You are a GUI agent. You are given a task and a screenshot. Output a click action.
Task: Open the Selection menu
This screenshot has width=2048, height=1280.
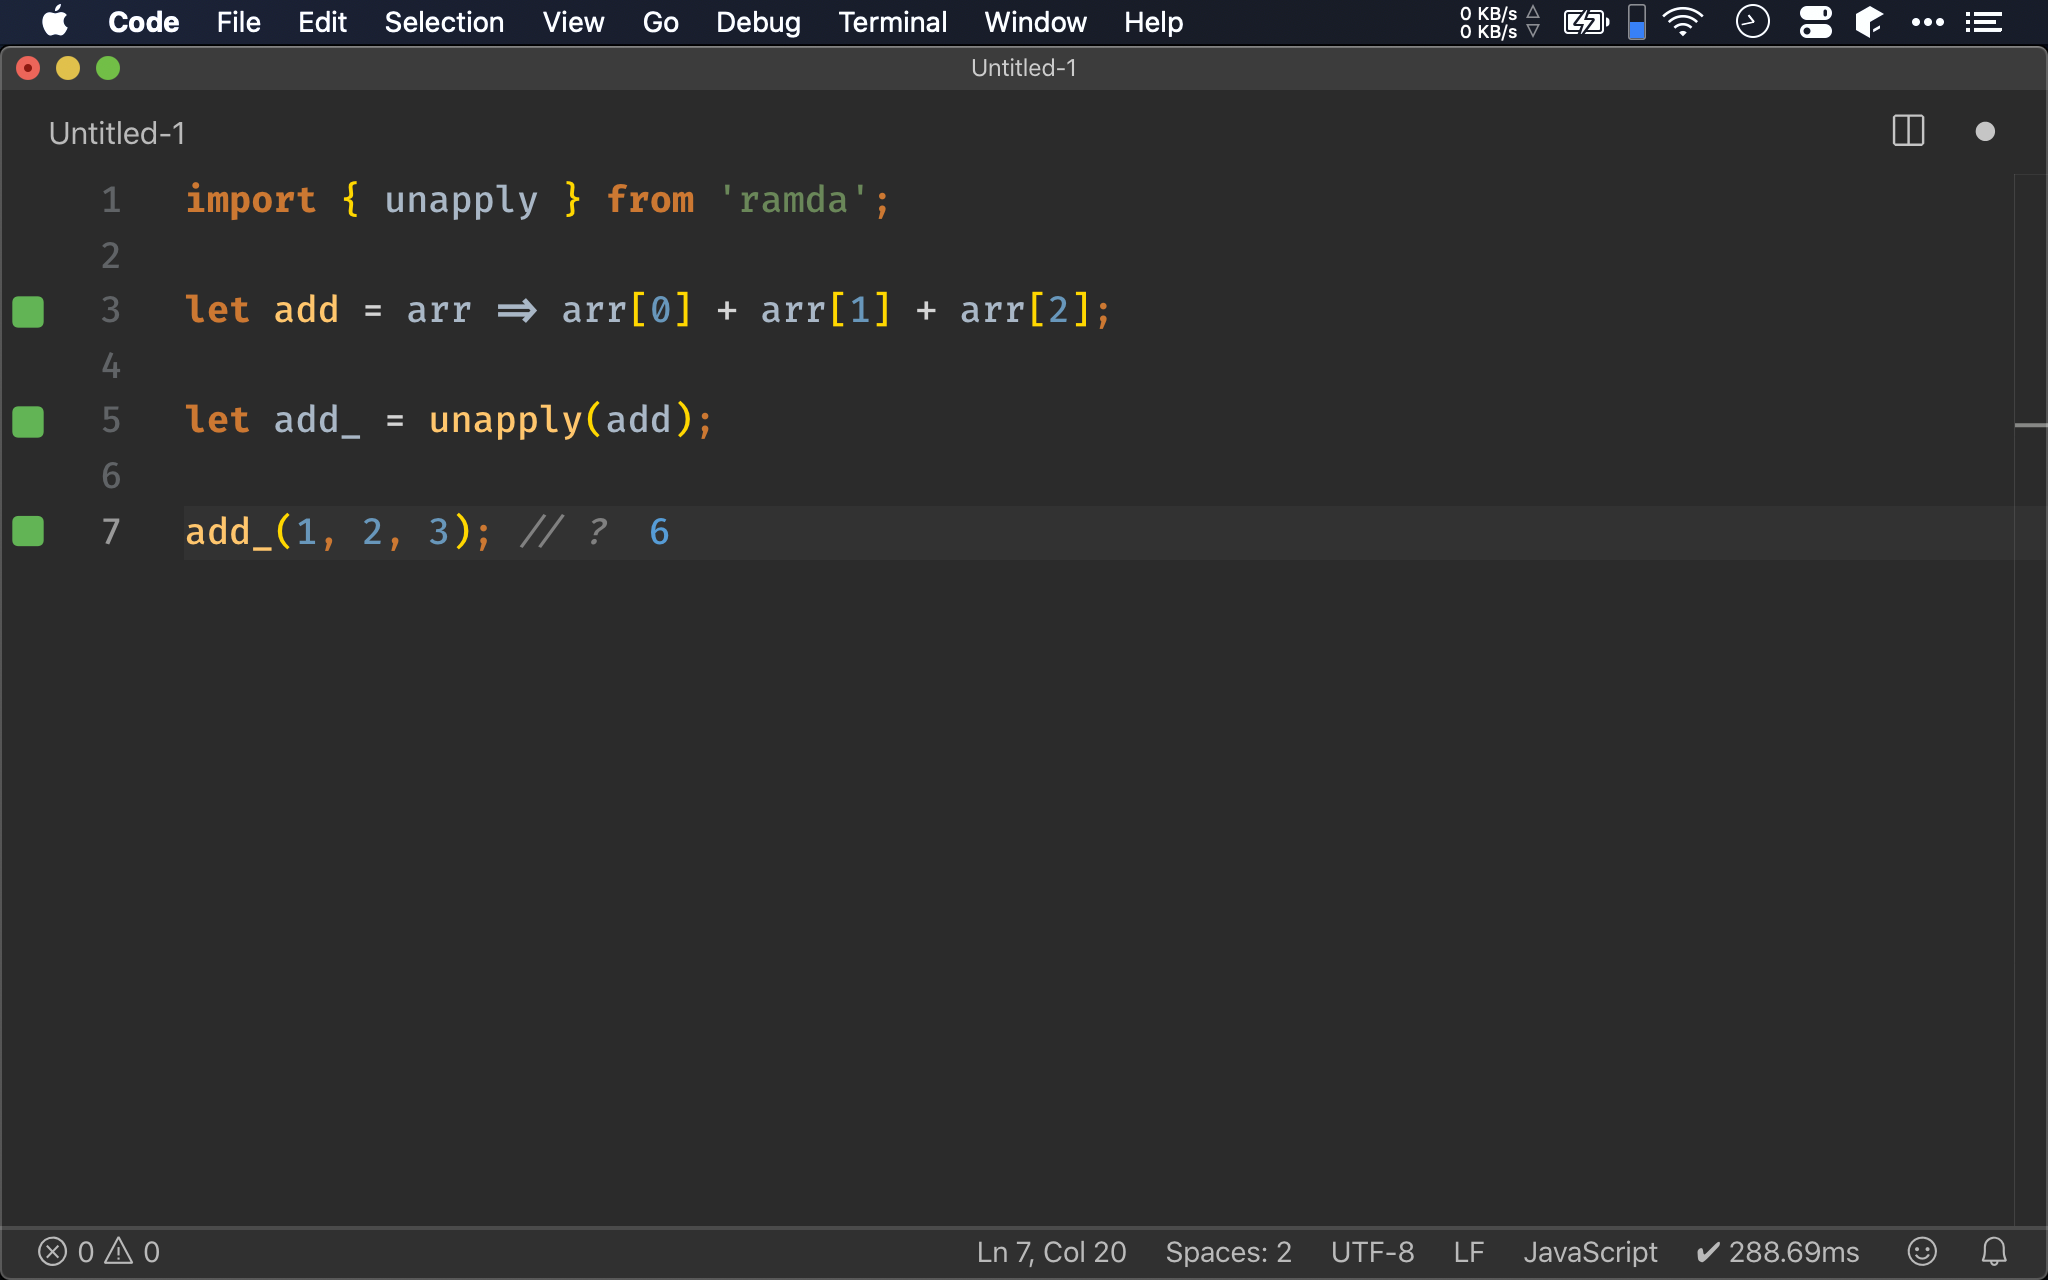click(x=444, y=22)
